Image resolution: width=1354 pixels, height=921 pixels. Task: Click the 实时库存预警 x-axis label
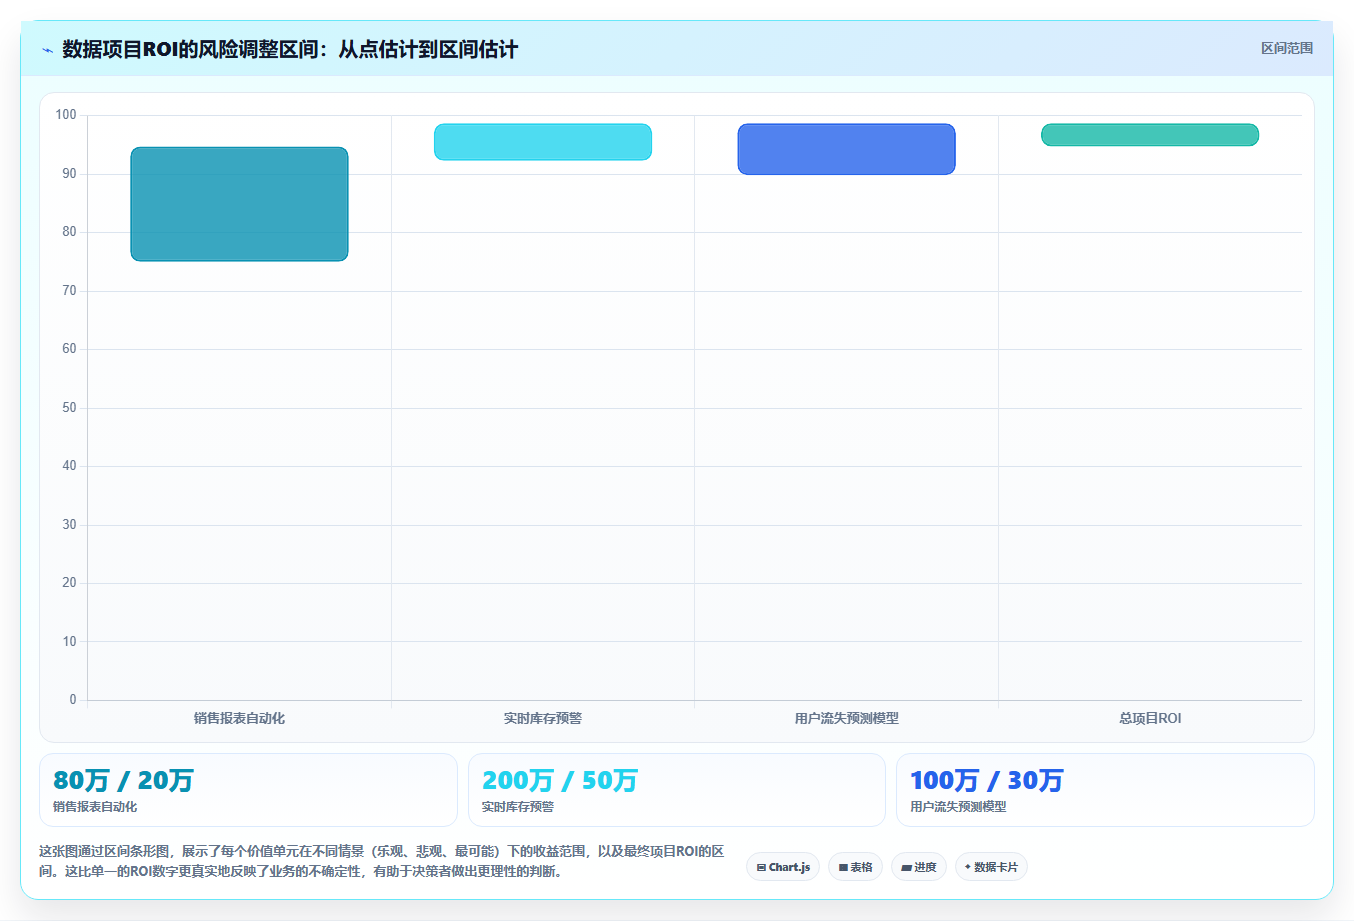click(543, 718)
